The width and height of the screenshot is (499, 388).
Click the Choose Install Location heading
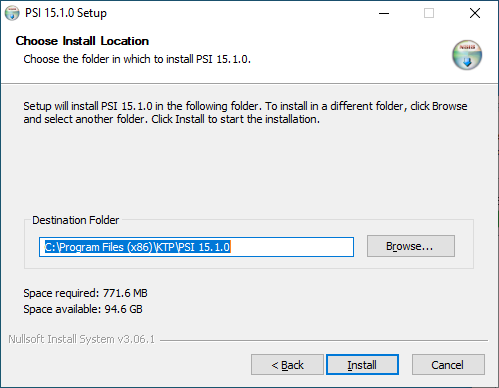82,41
